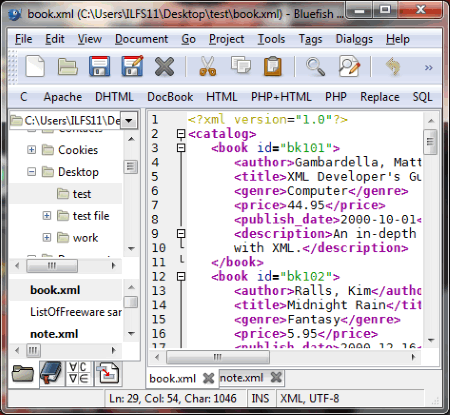
Task: Click the XML, UTF-8 status bar entry
Action: point(309,398)
